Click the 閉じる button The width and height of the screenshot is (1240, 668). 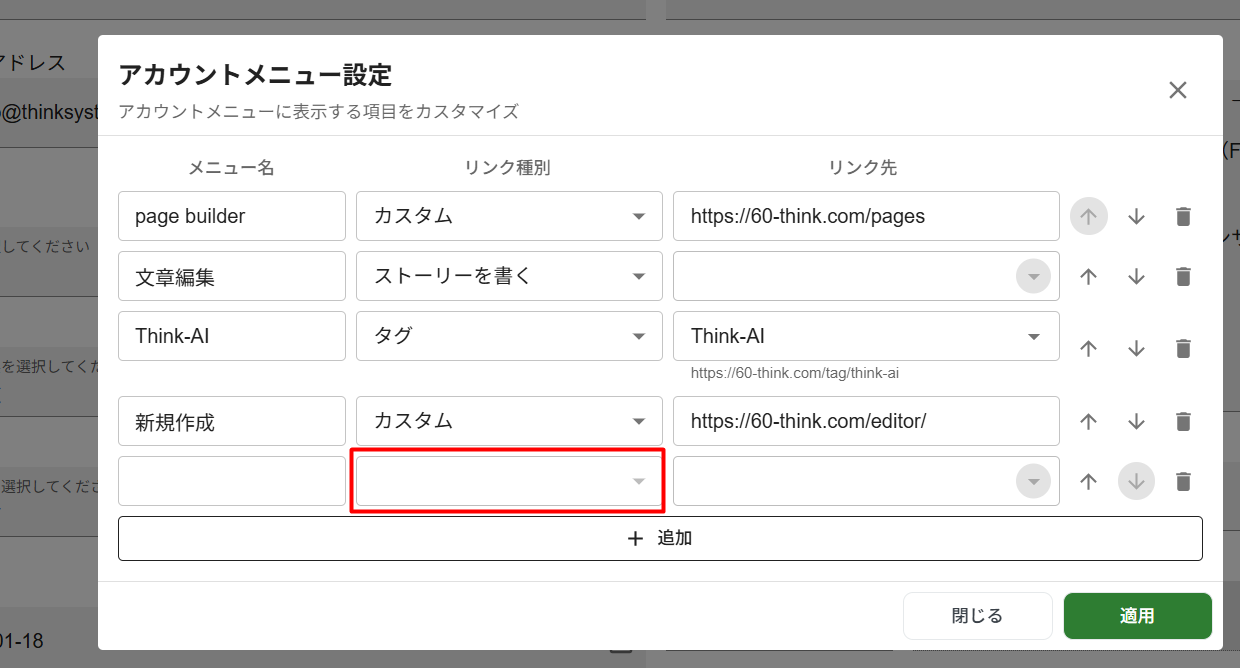tap(977, 616)
